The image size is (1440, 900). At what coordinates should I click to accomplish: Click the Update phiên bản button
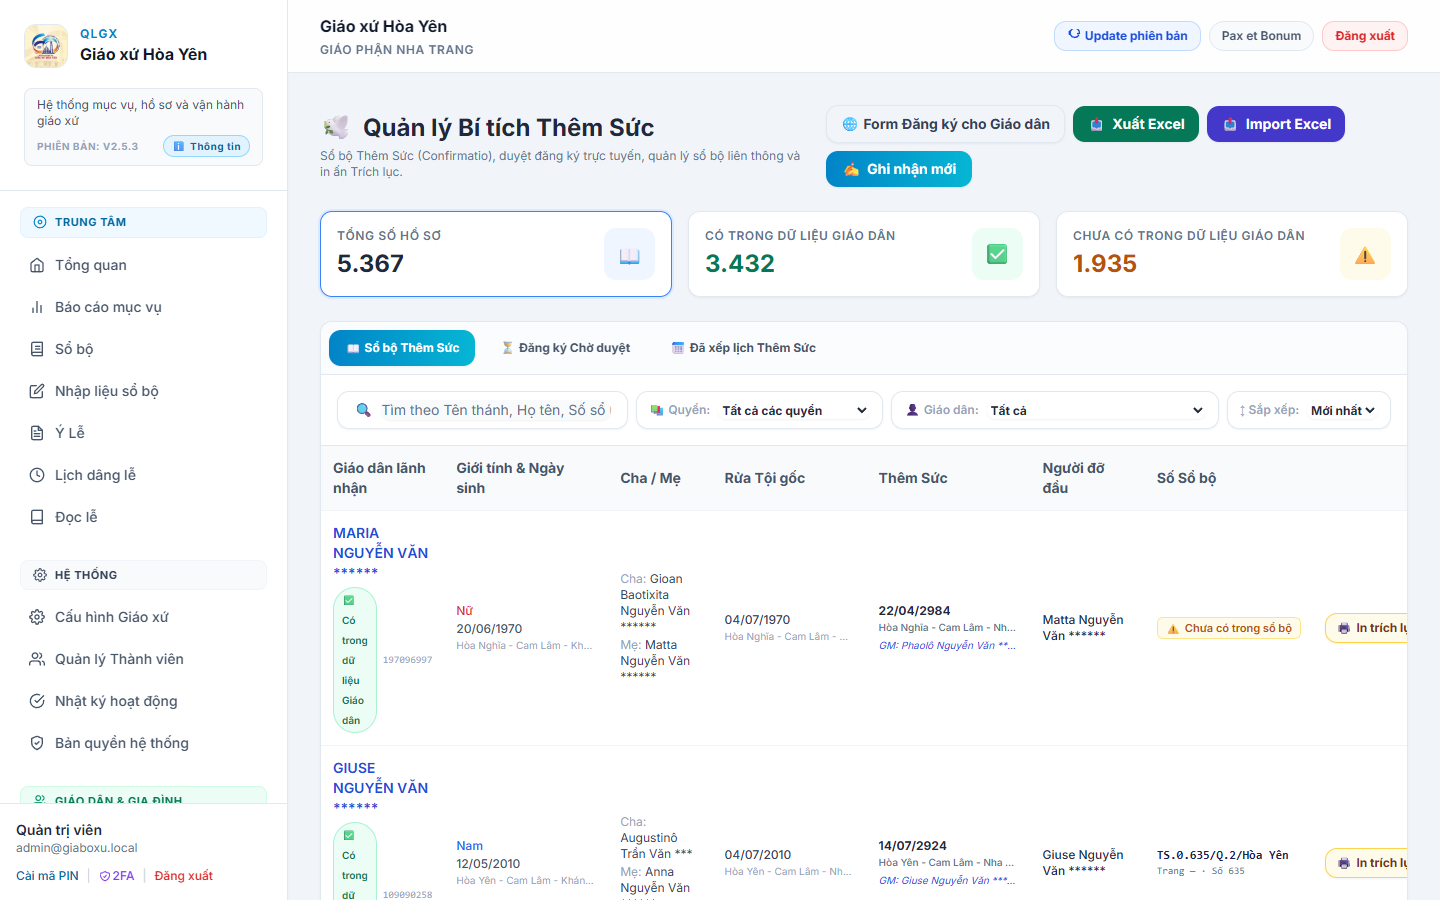(1127, 36)
